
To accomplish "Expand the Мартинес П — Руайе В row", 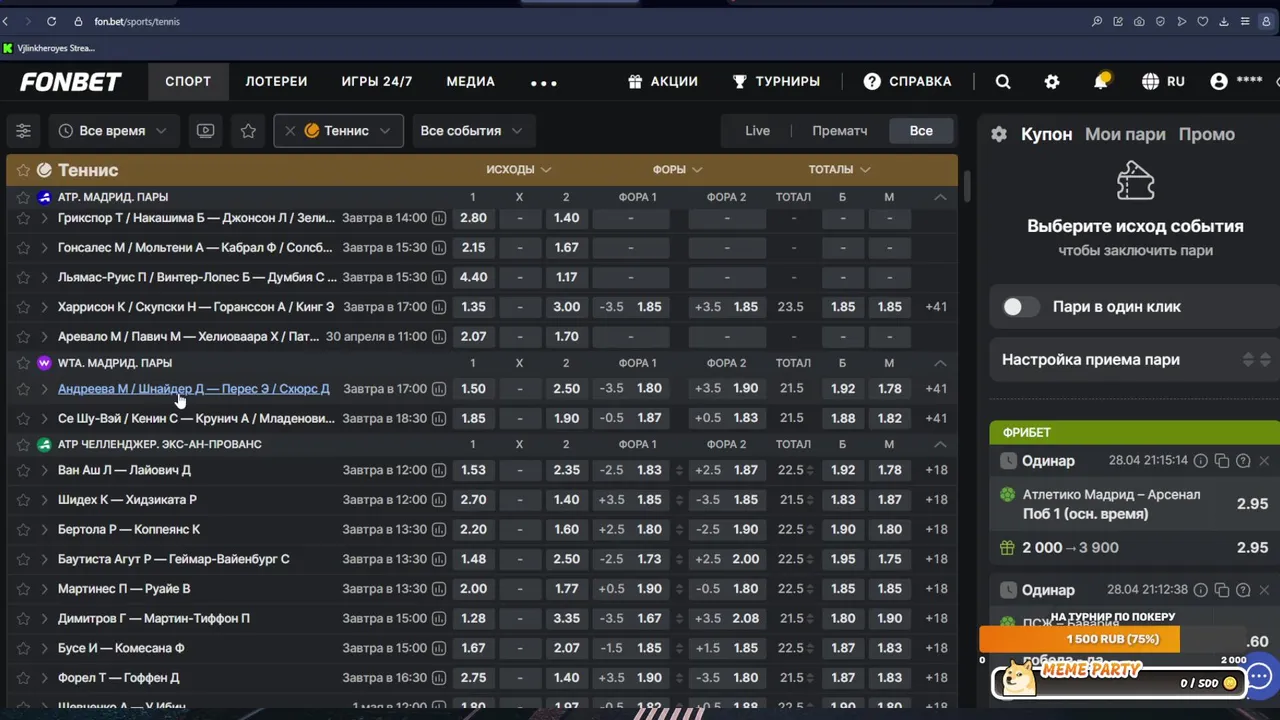I will 44,589.
